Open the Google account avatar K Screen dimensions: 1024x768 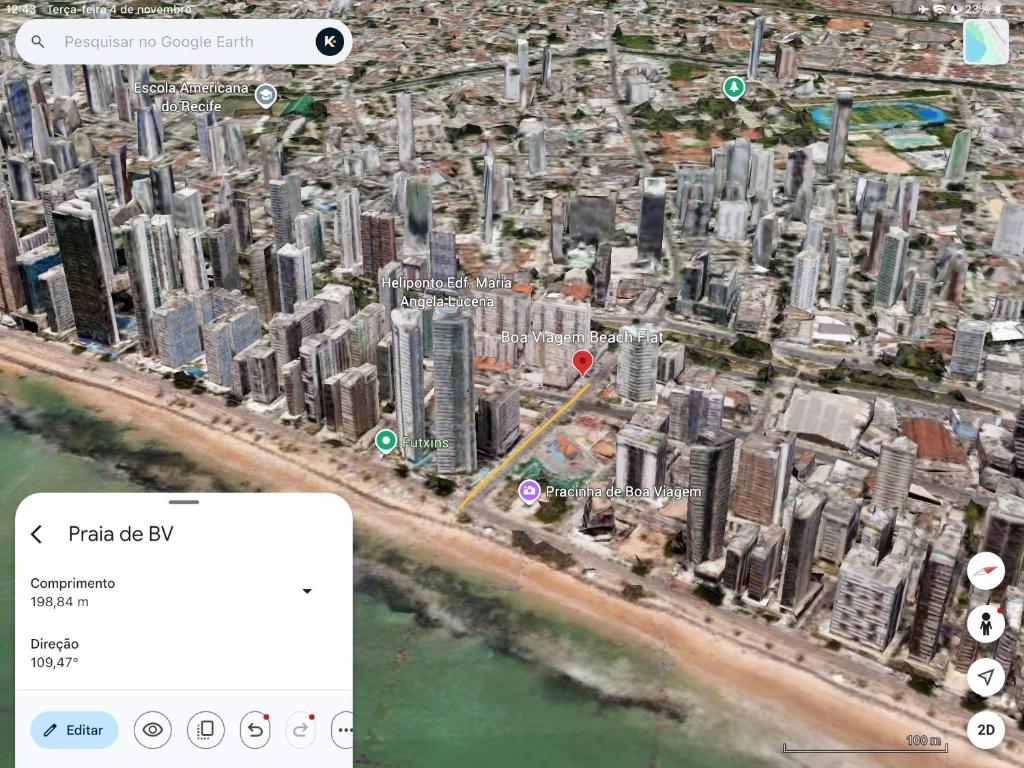click(329, 42)
